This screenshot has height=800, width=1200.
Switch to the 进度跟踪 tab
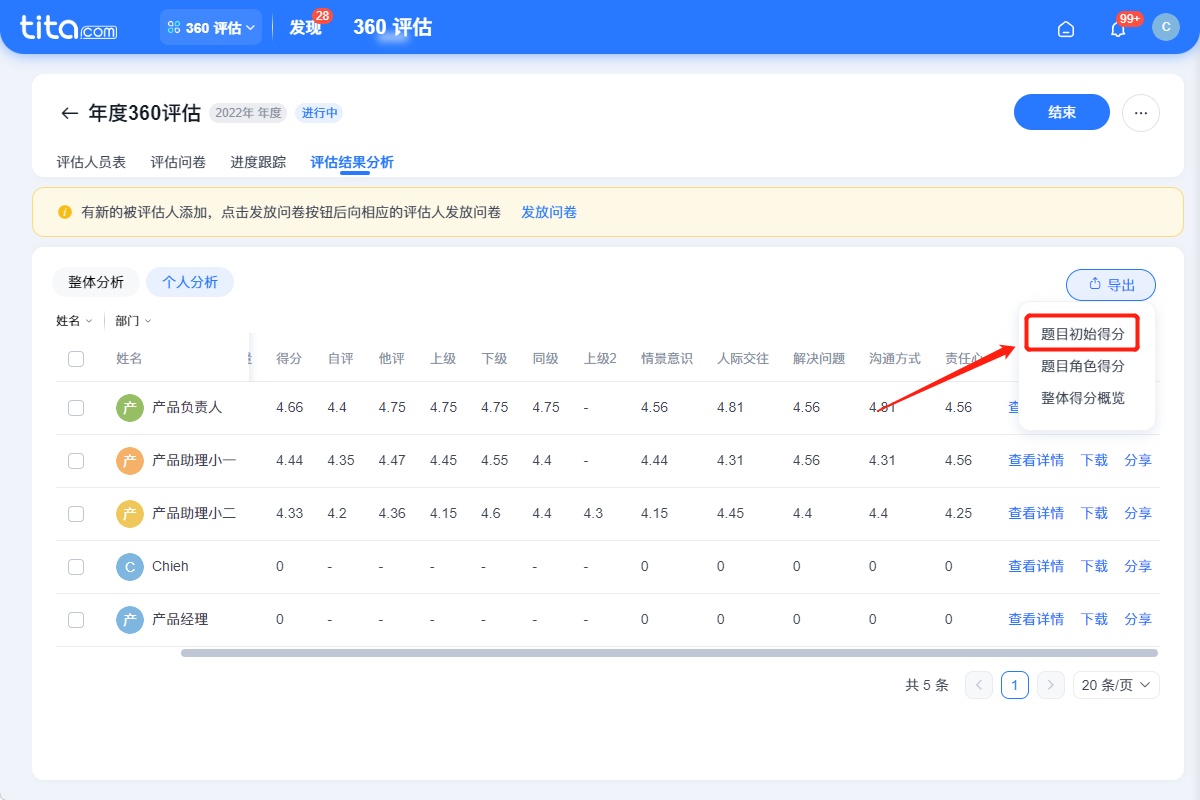(x=258, y=160)
